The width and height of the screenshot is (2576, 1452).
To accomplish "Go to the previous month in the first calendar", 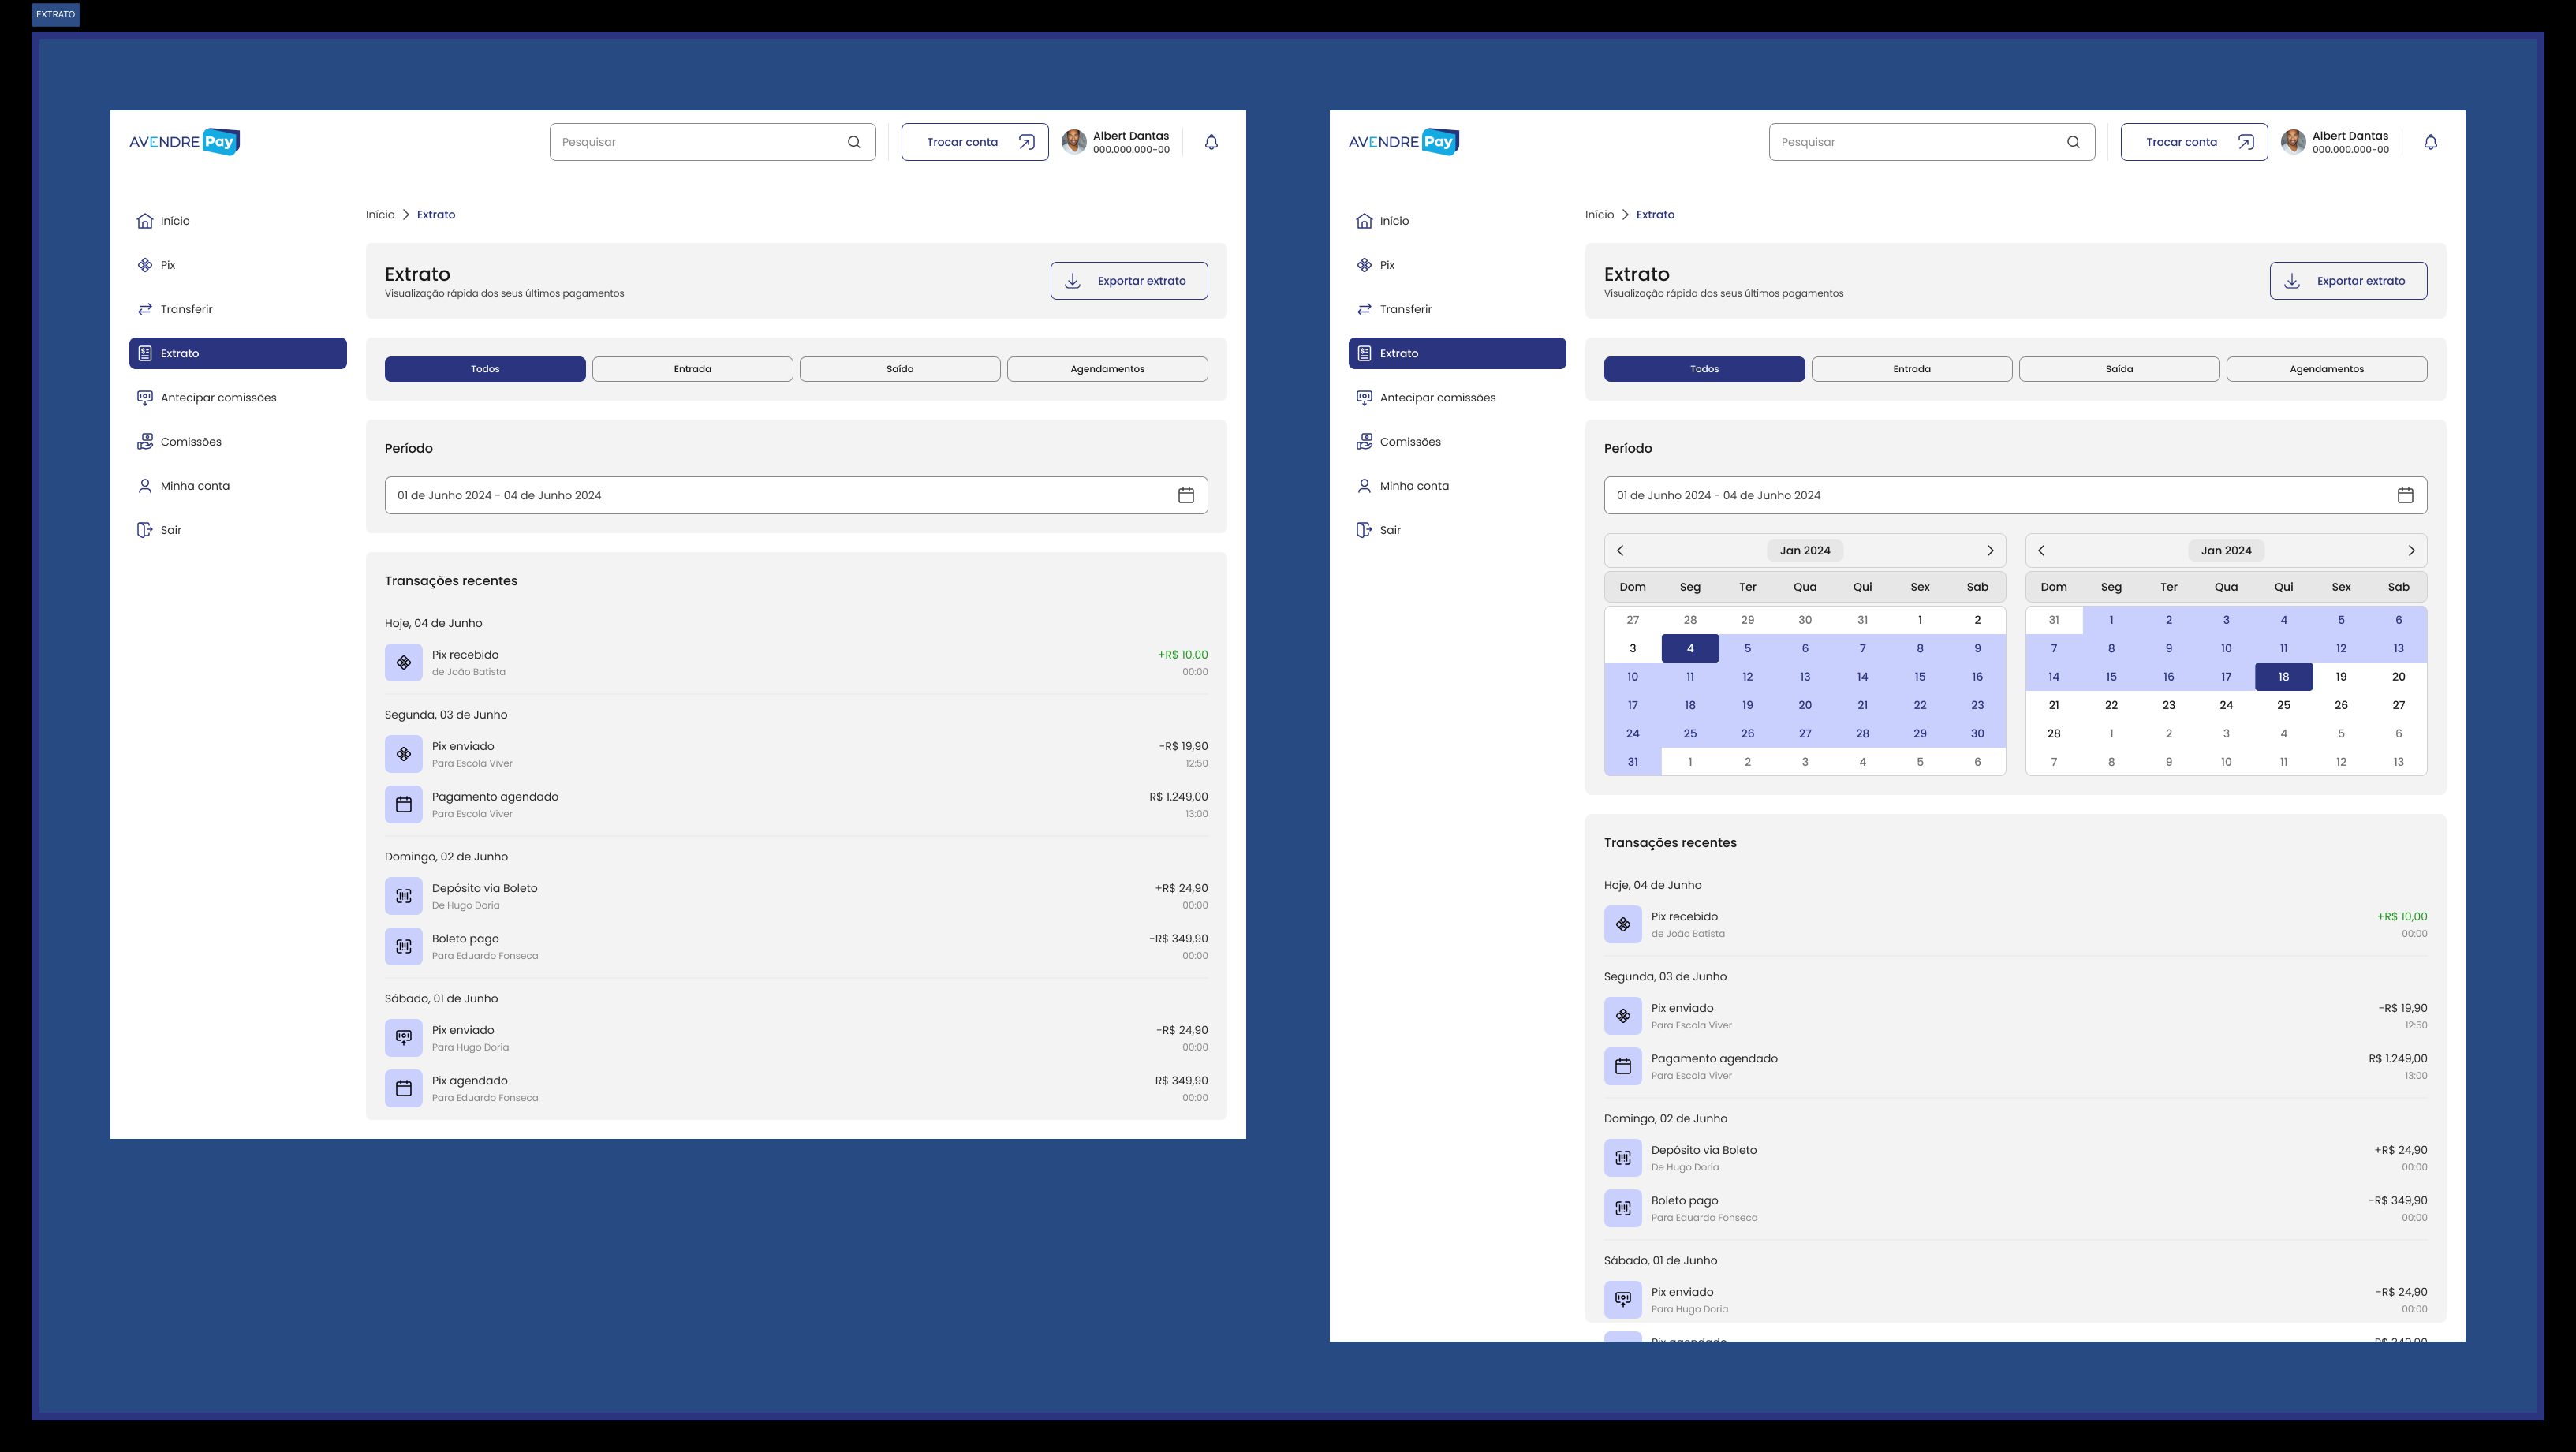I will [x=1620, y=551].
